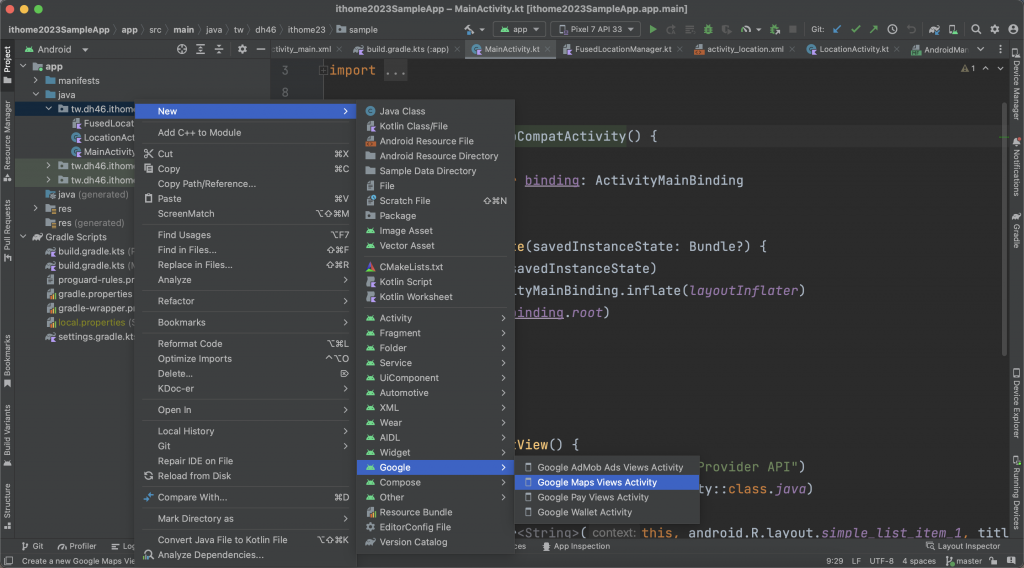Click Find in Files context menu item
The height and width of the screenshot is (568, 1024).
[x=246, y=250]
